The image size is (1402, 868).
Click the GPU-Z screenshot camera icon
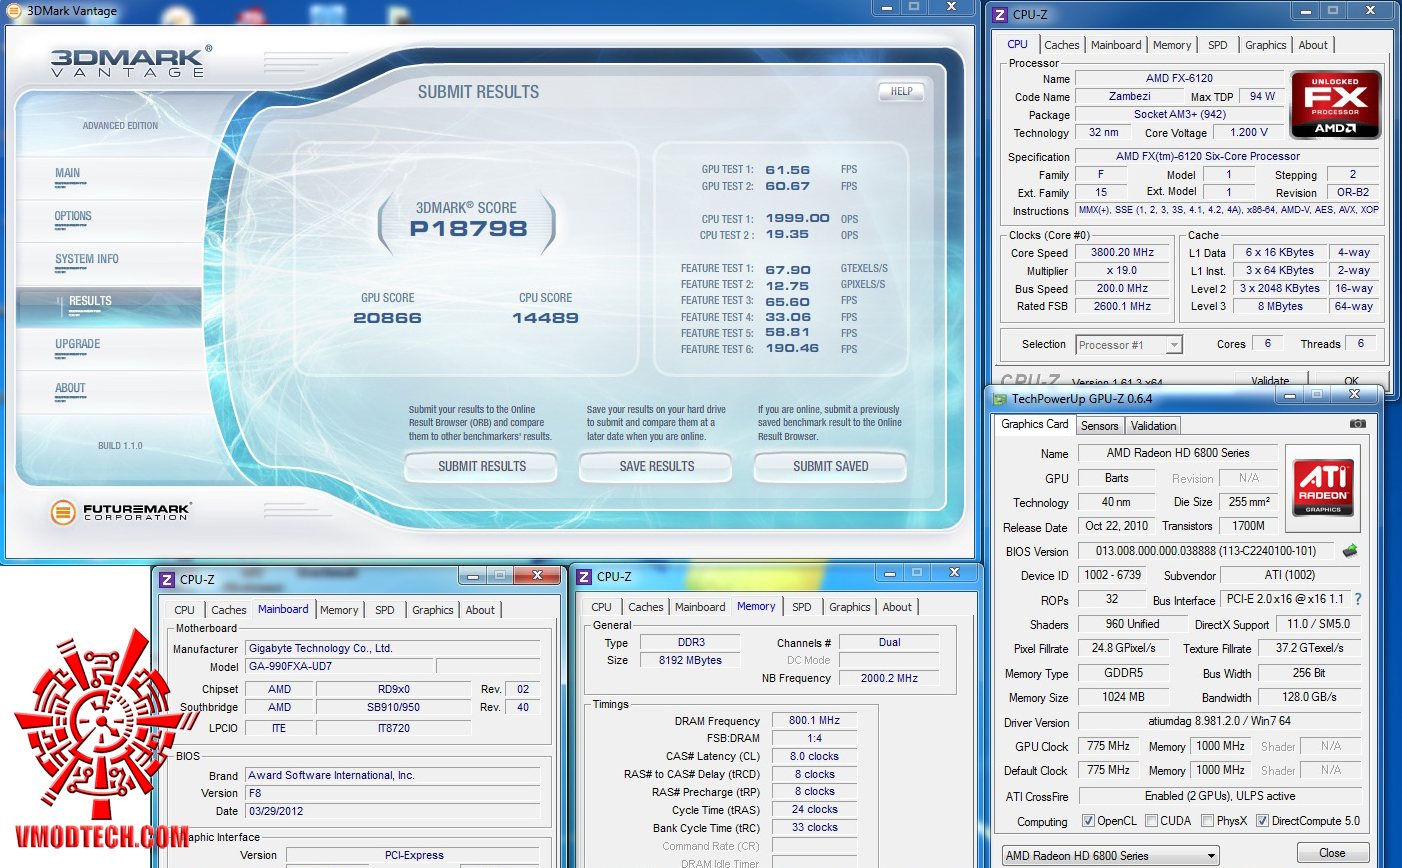tap(1357, 424)
